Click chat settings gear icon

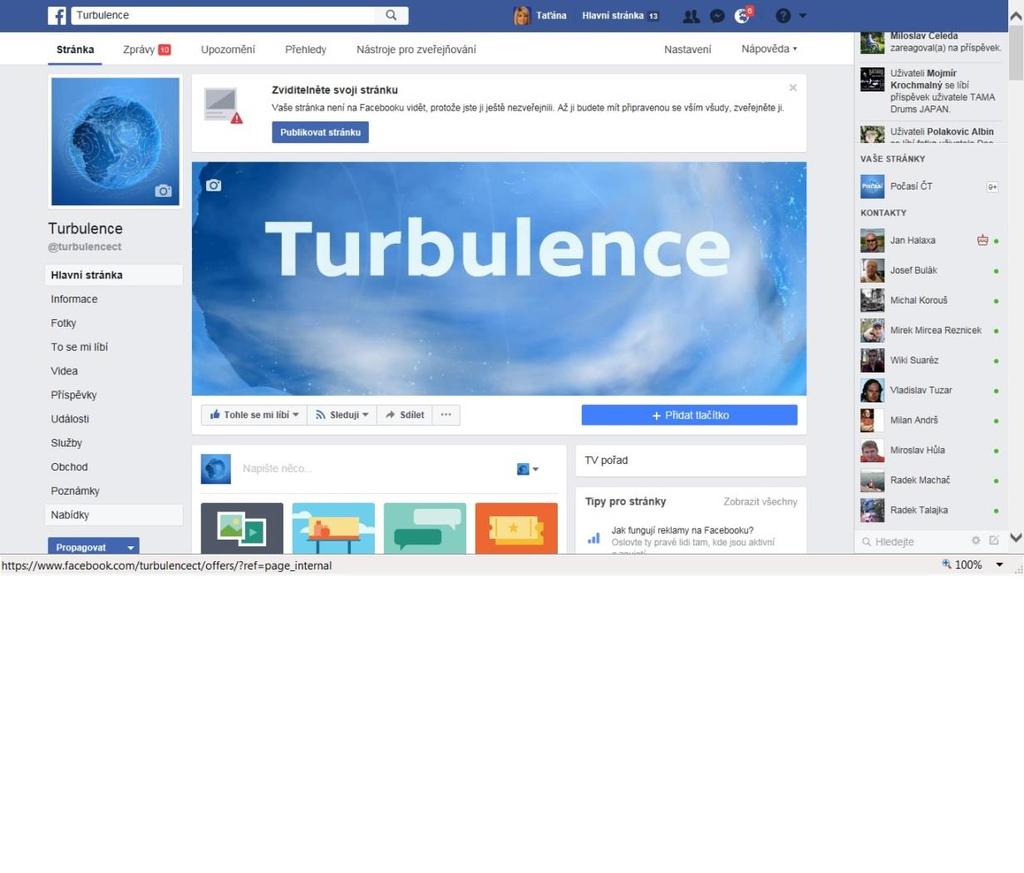point(976,541)
